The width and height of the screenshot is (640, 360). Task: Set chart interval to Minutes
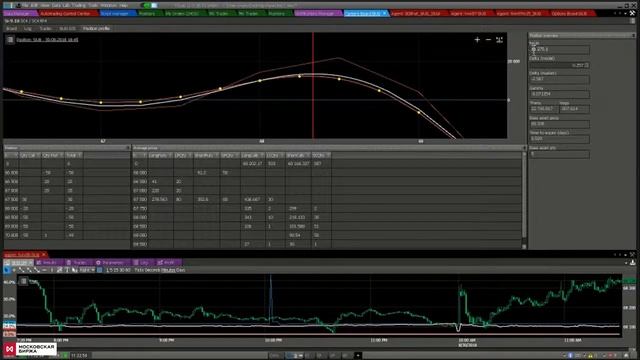coord(168,270)
